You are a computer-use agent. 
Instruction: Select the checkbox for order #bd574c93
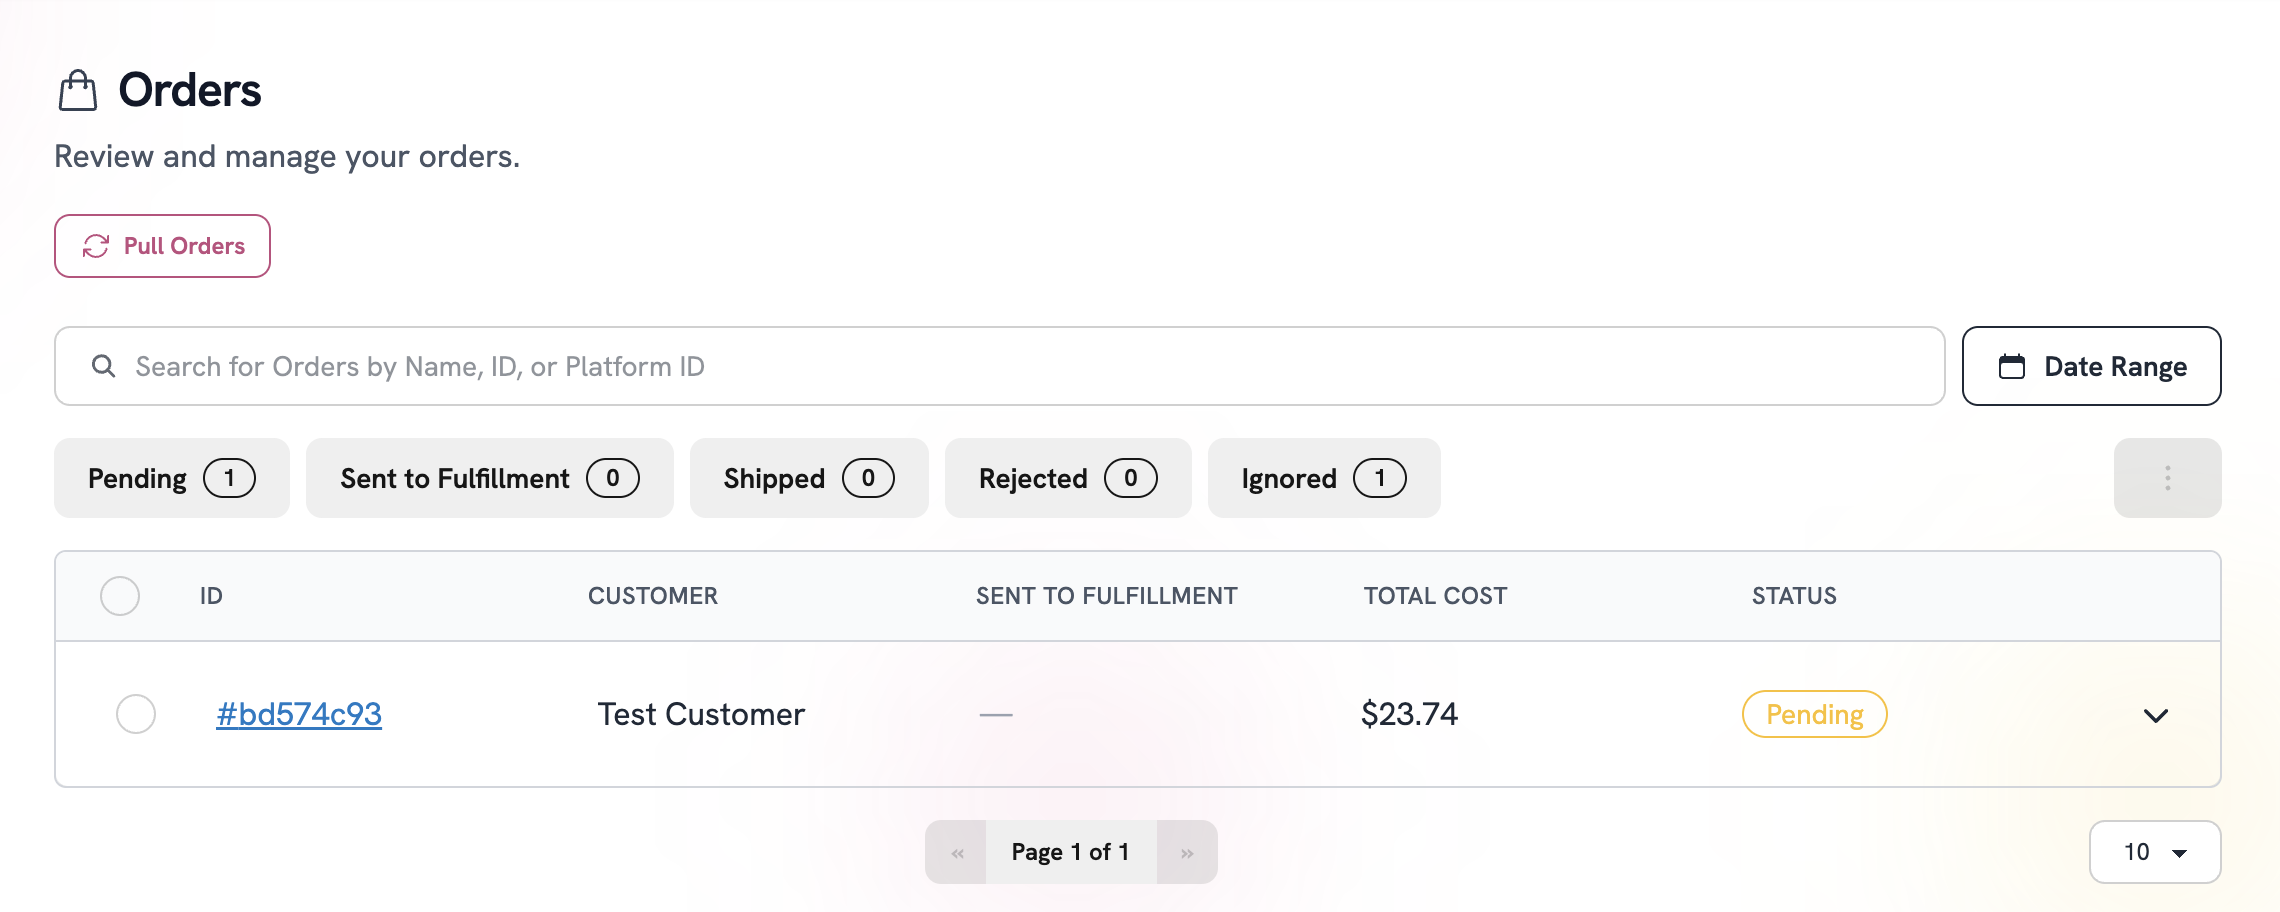[136, 714]
